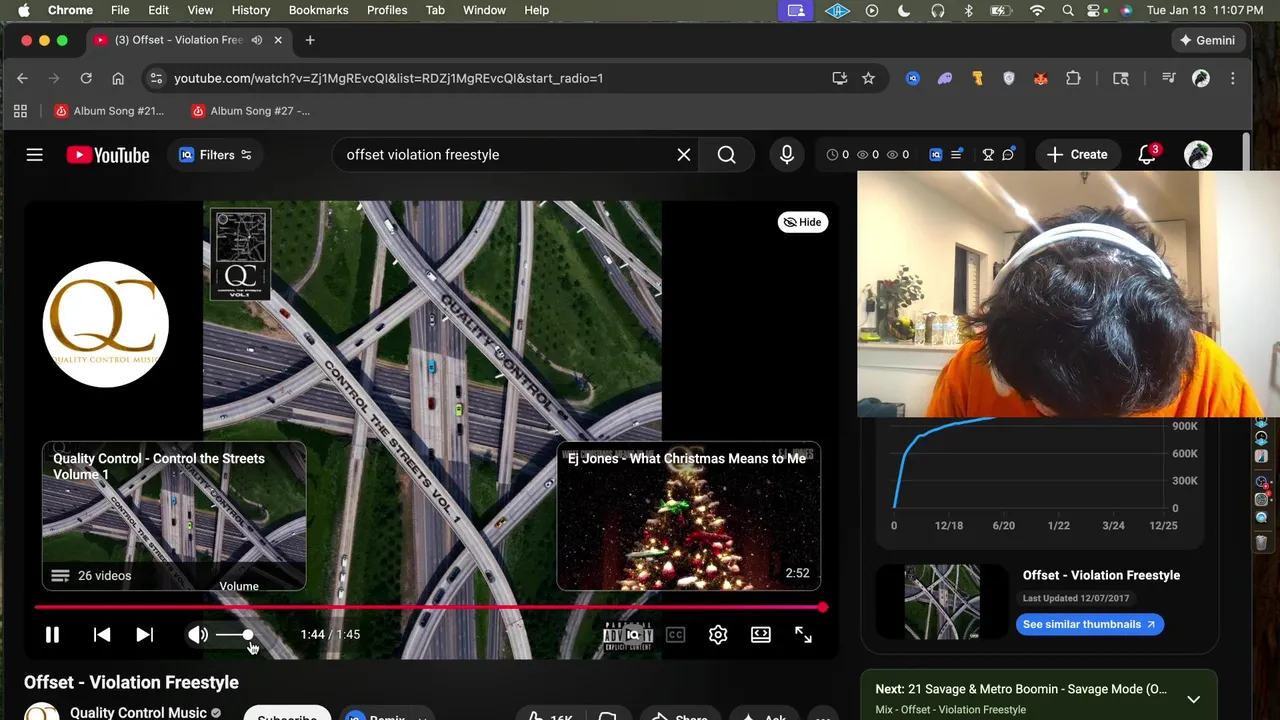This screenshot has height=720, width=1280.
Task: Skip to next video in player
Action: point(144,635)
